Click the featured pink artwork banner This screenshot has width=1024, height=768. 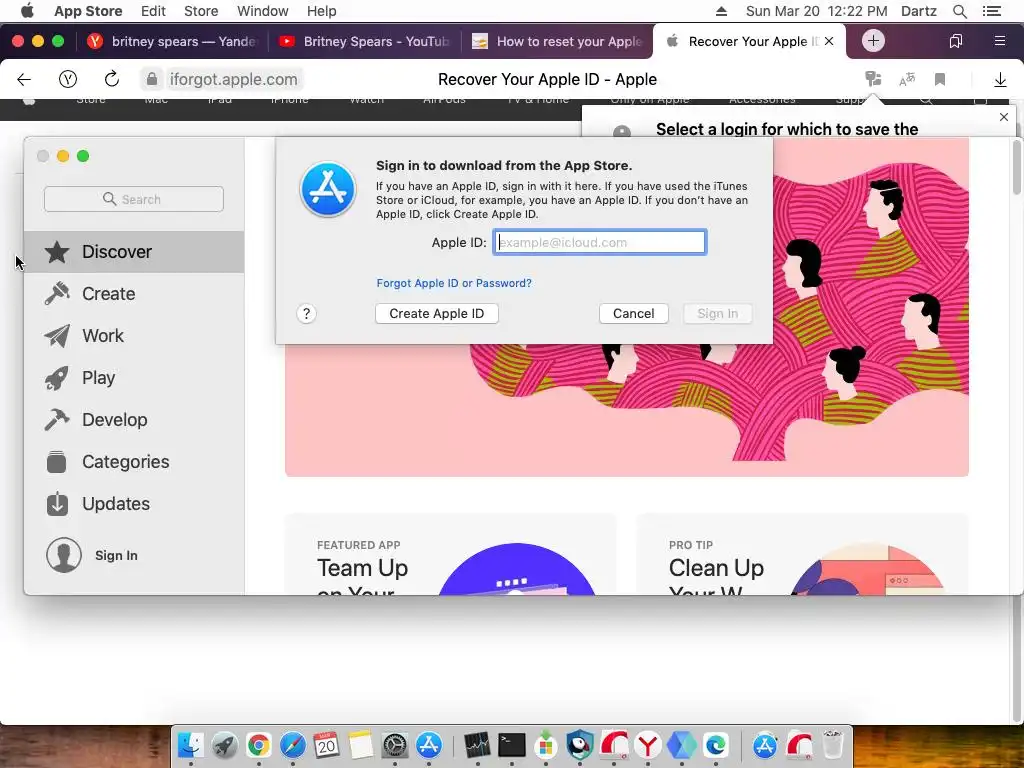pyautogui.click(x=627, y=410)
